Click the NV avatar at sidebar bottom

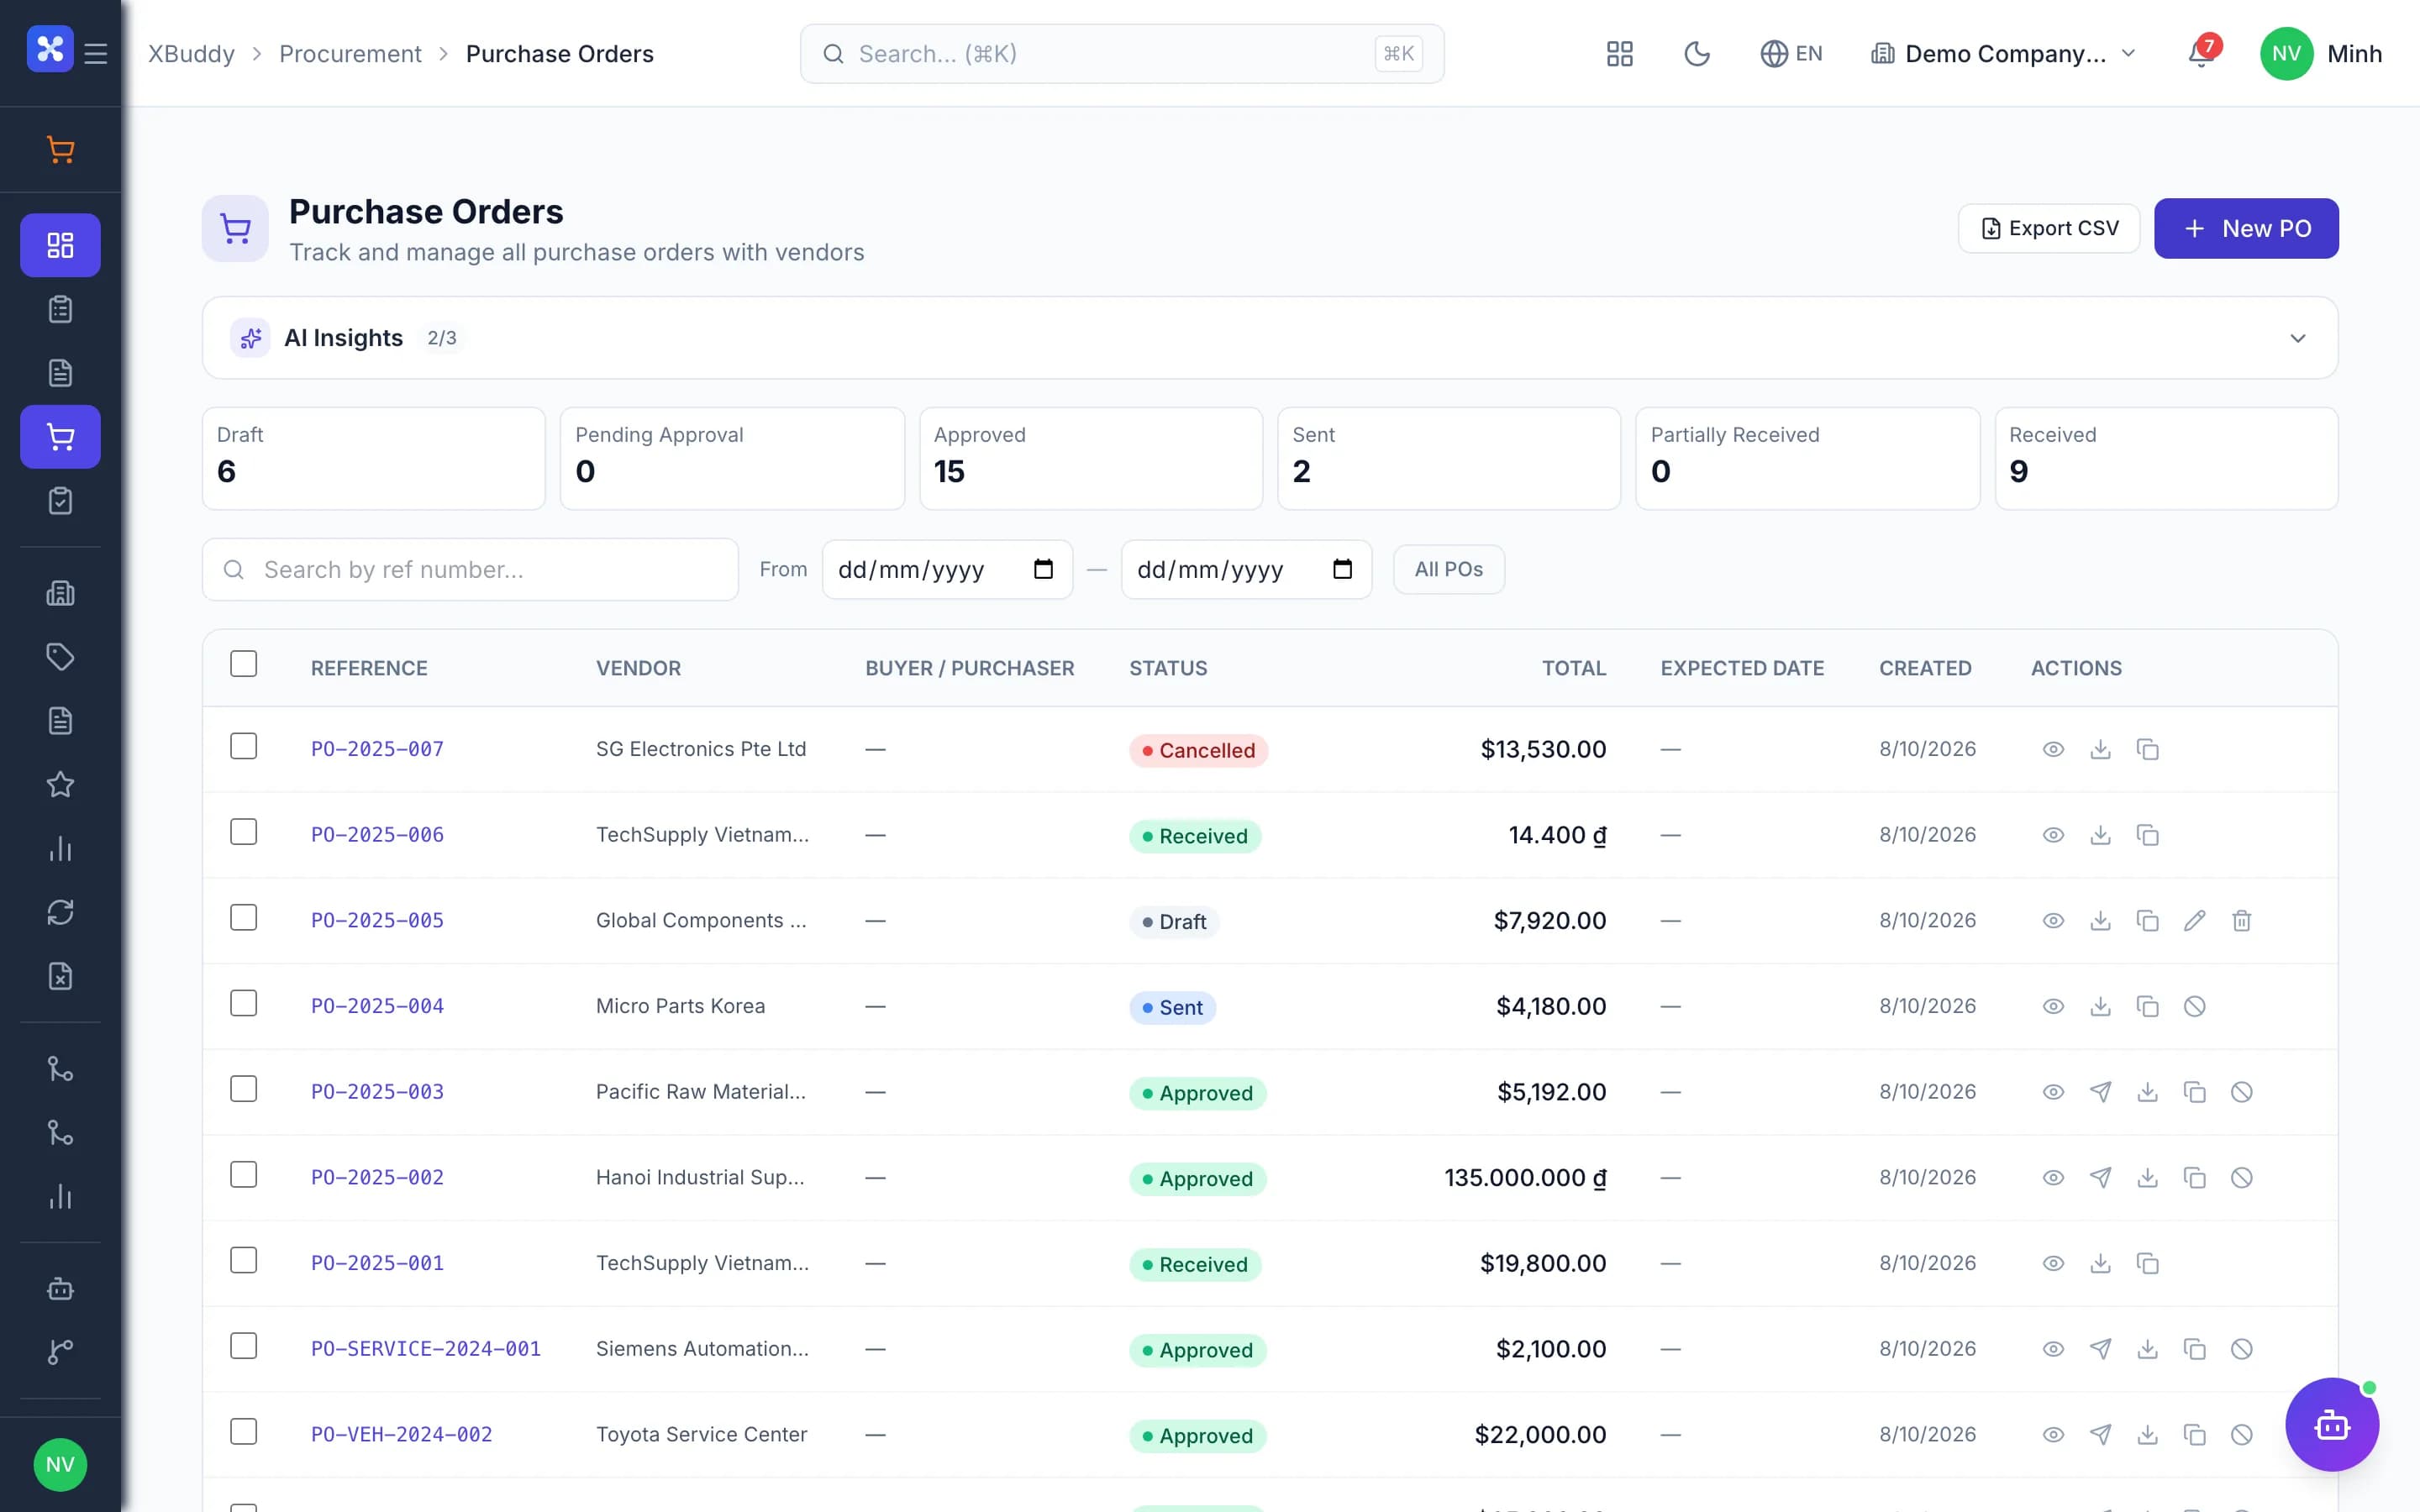coord(60,1465)
